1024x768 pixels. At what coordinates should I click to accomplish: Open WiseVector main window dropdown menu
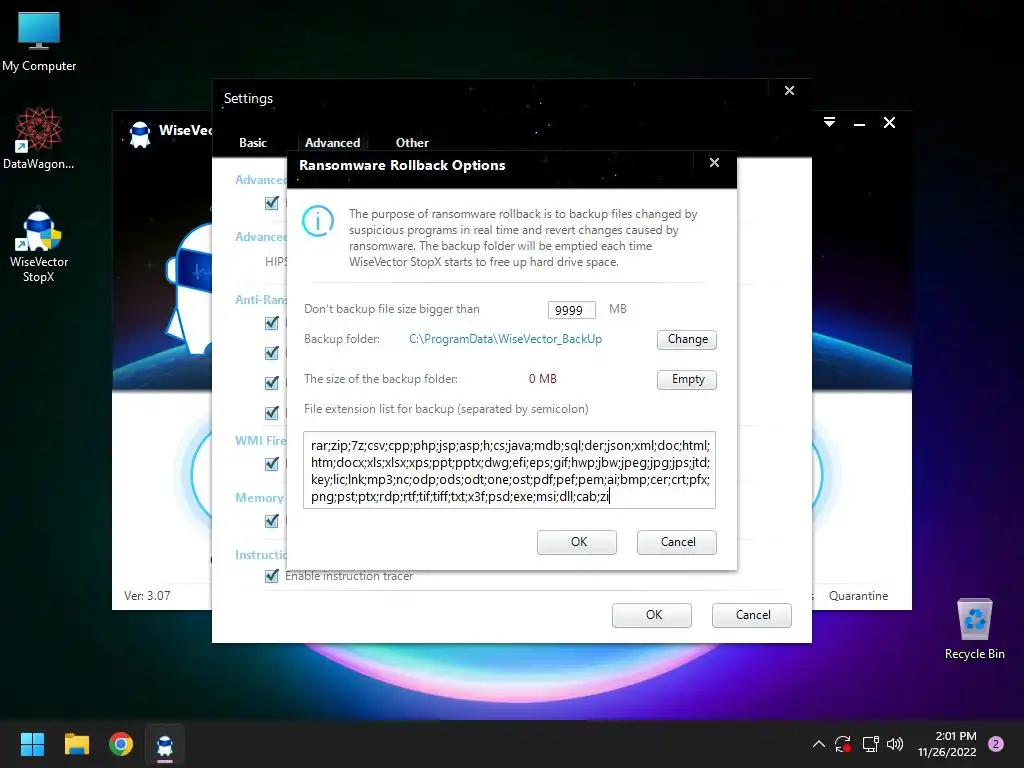click(829, 122)
